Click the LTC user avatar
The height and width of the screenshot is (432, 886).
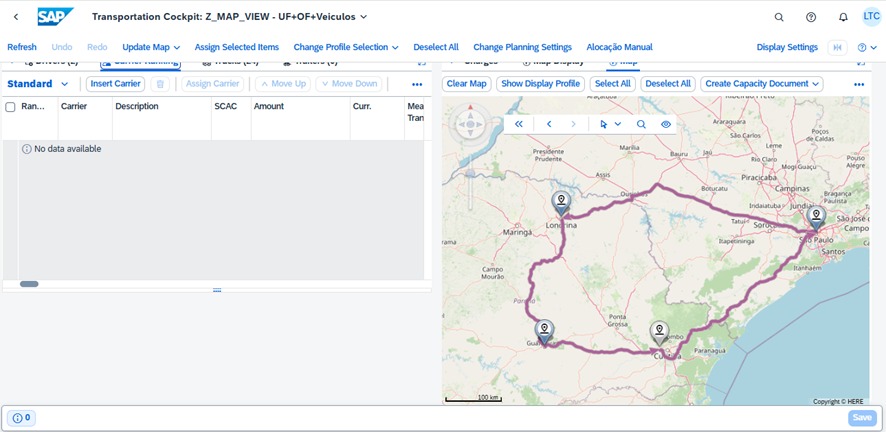[x=871, y=17]
